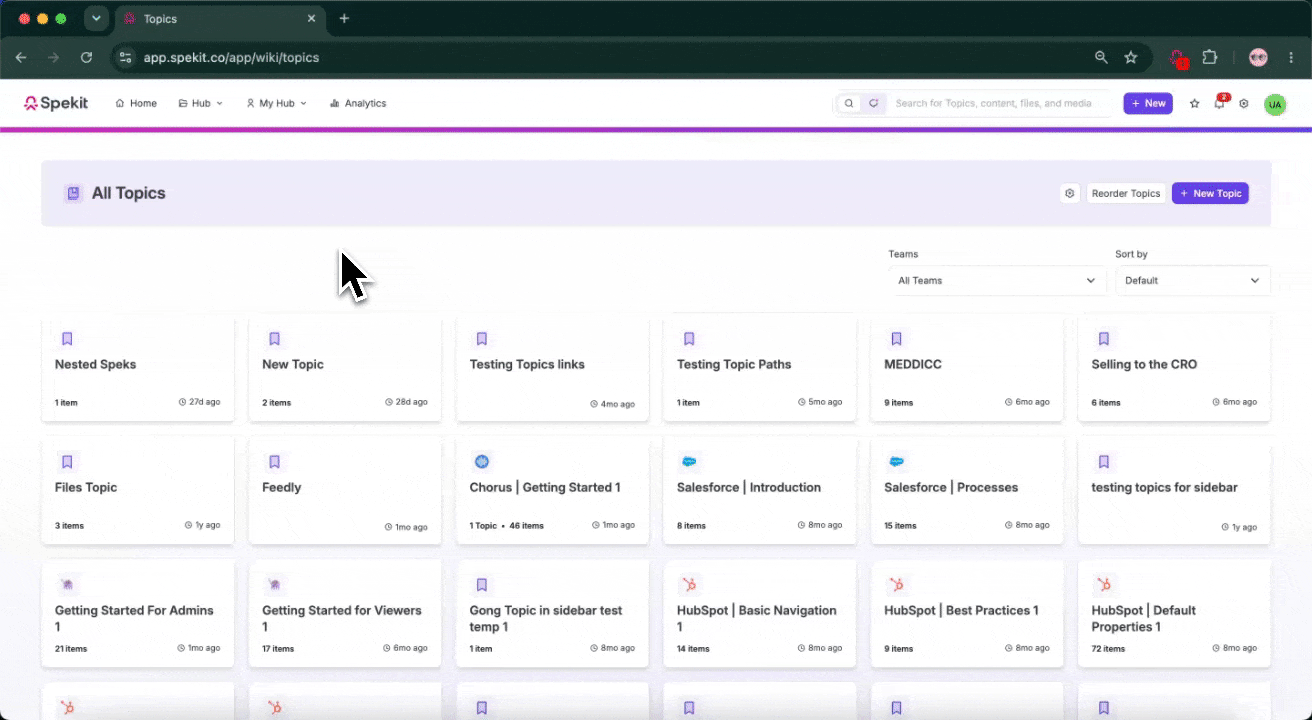Open the UA user avatar menu
Image resolution: width=1312 pixels, height=720 pixels.
1274,104
